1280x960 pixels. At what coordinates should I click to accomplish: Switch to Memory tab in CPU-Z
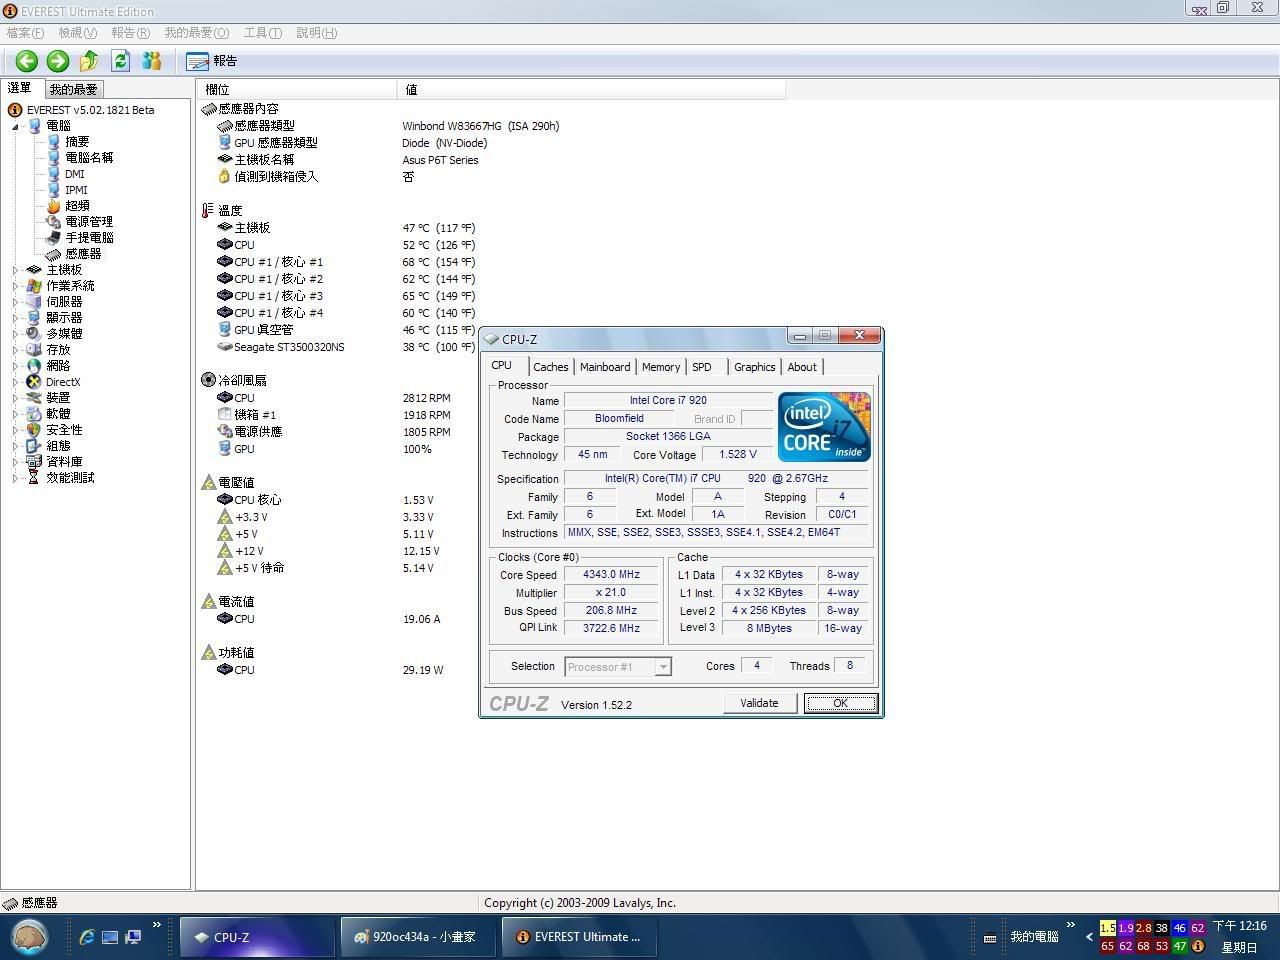[661, 367]
